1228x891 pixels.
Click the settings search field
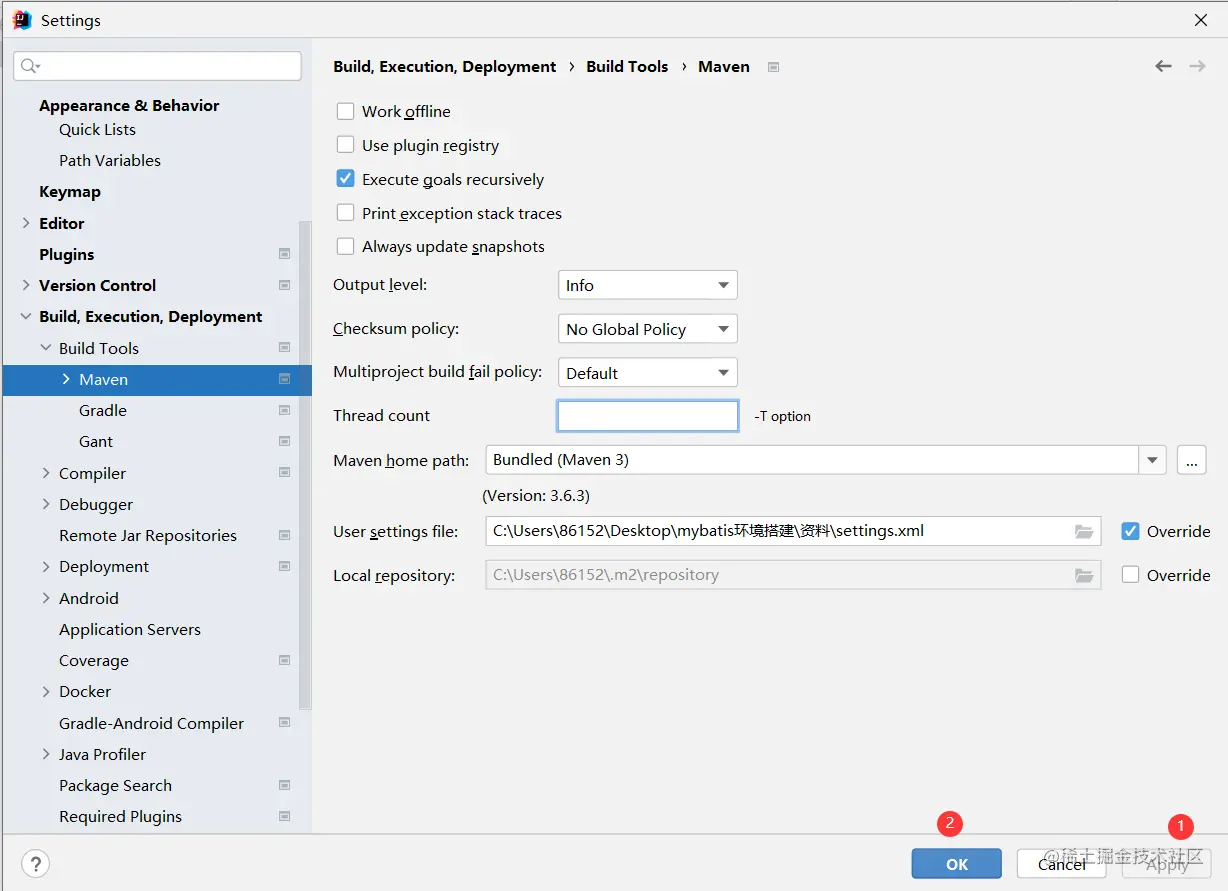(157, 66)
